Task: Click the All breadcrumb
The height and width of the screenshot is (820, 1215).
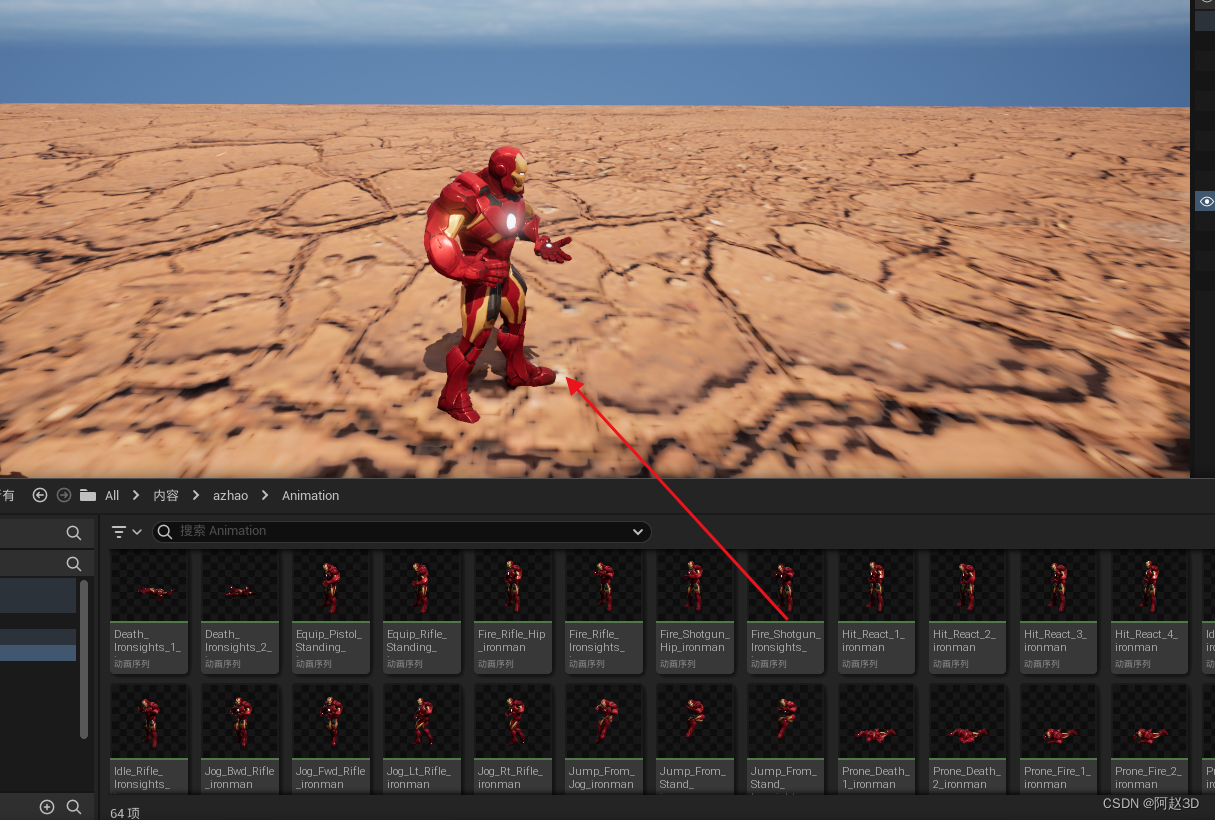Action: pos(112,495)
